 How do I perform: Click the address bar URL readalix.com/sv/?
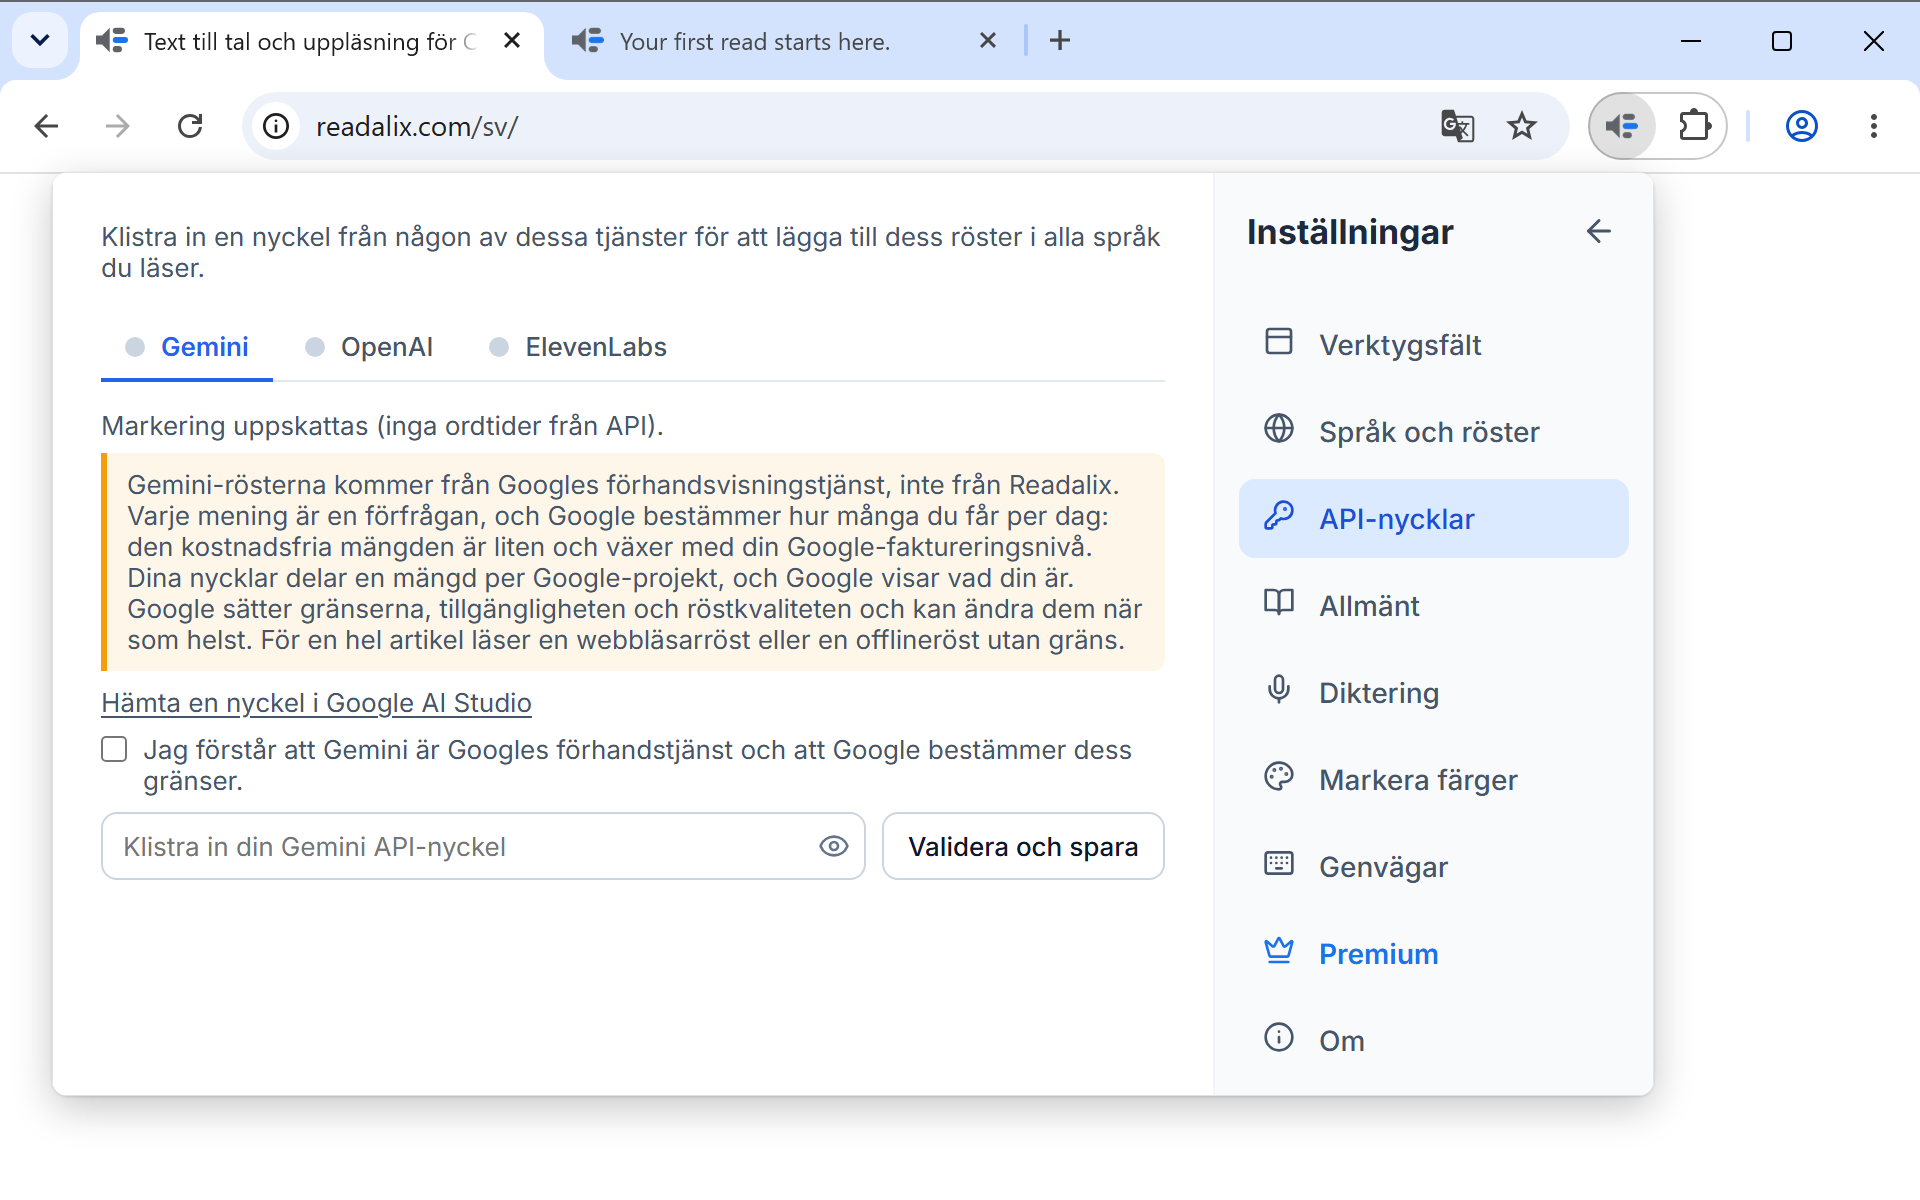417,127
